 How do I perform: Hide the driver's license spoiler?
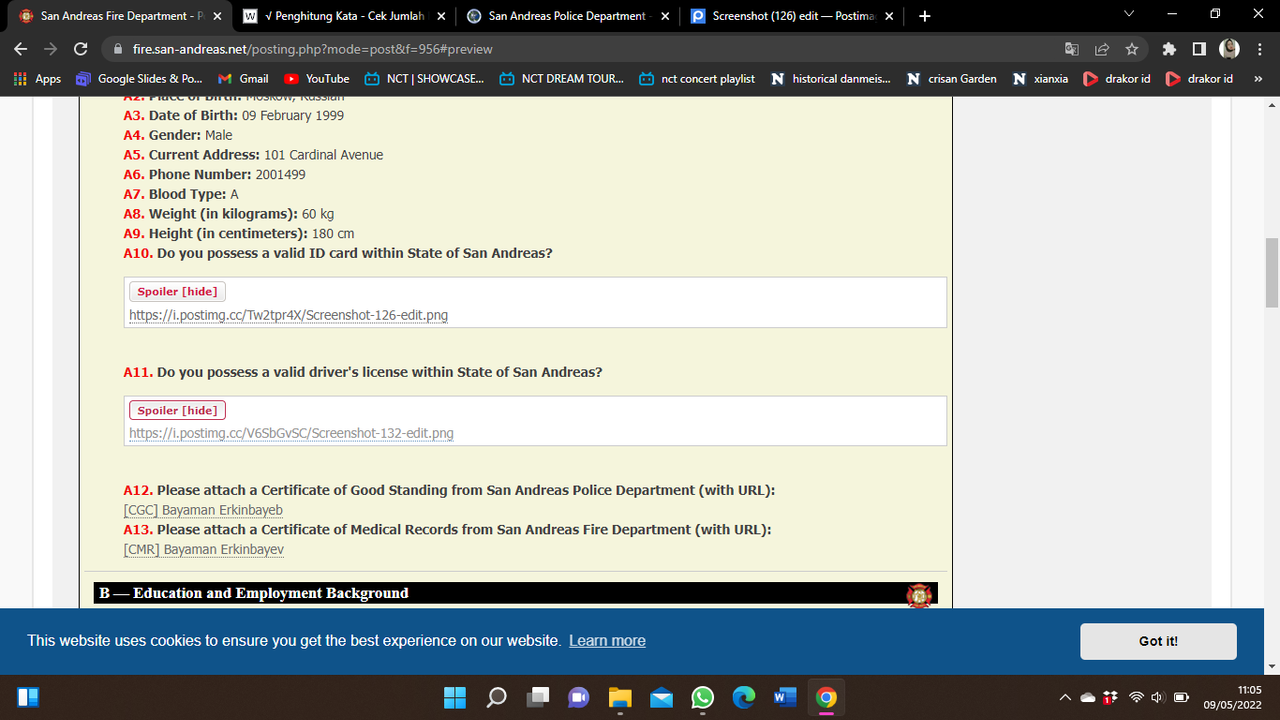click(177, 410)
